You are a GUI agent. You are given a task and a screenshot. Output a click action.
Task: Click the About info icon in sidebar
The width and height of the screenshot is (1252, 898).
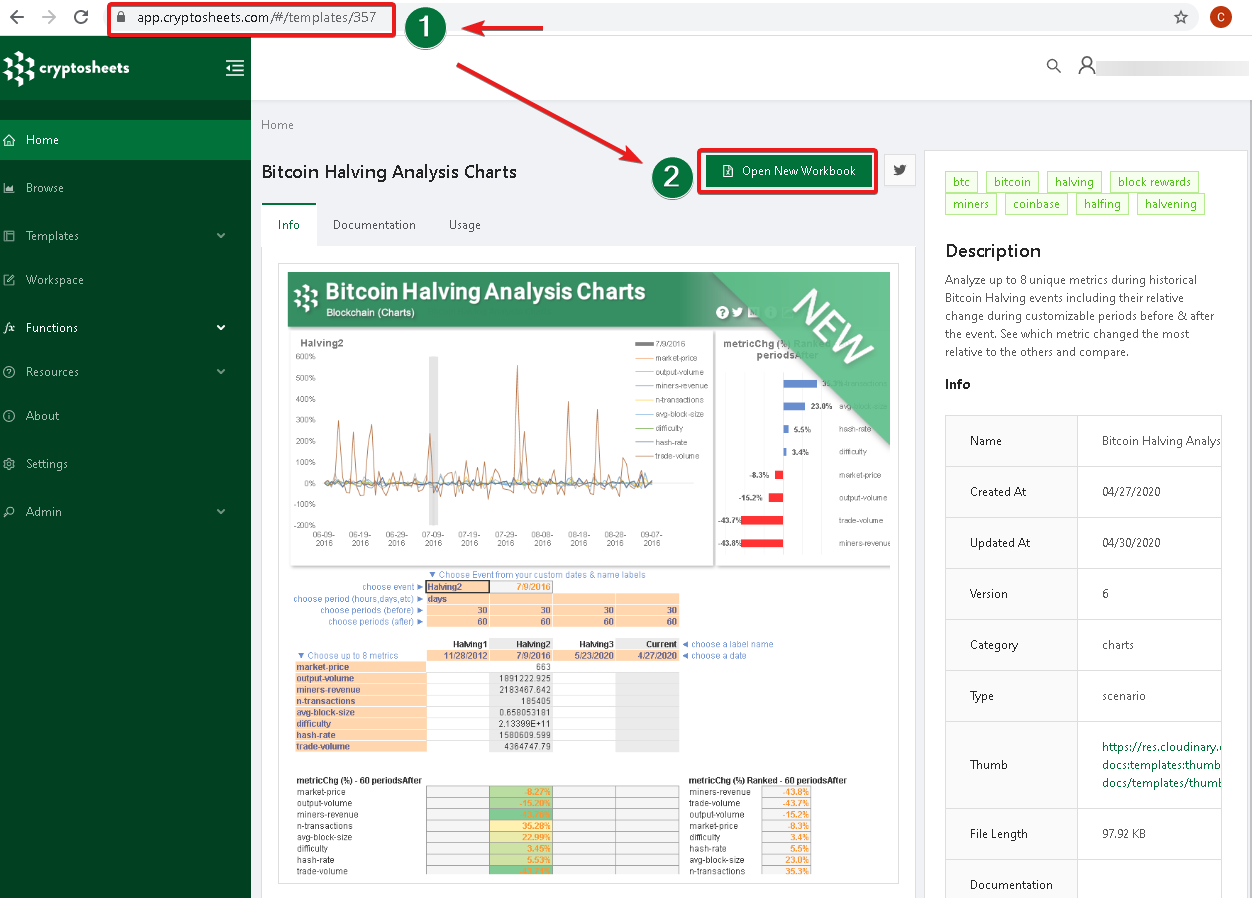(10, 416)
